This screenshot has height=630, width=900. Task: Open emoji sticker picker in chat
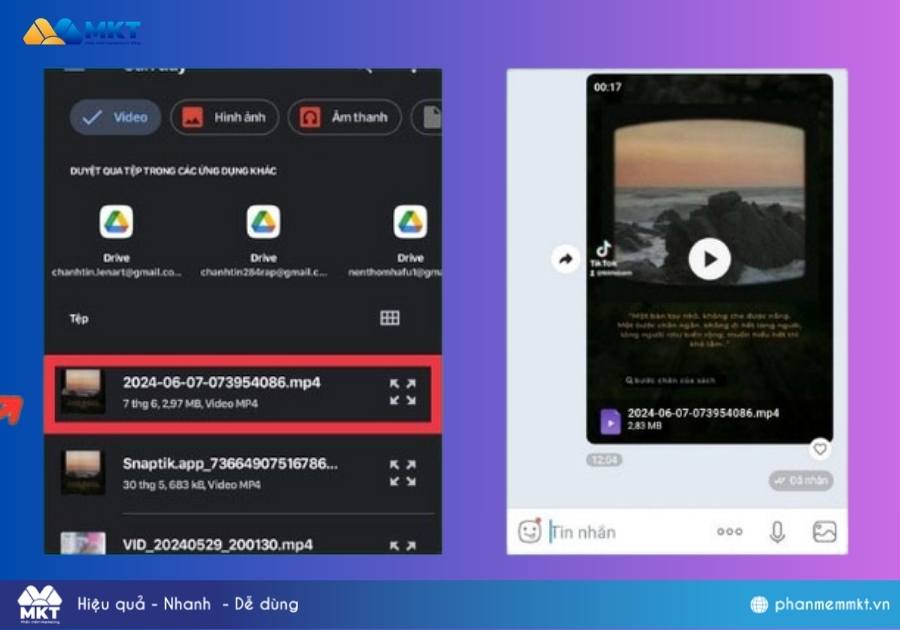click(529, 531)
